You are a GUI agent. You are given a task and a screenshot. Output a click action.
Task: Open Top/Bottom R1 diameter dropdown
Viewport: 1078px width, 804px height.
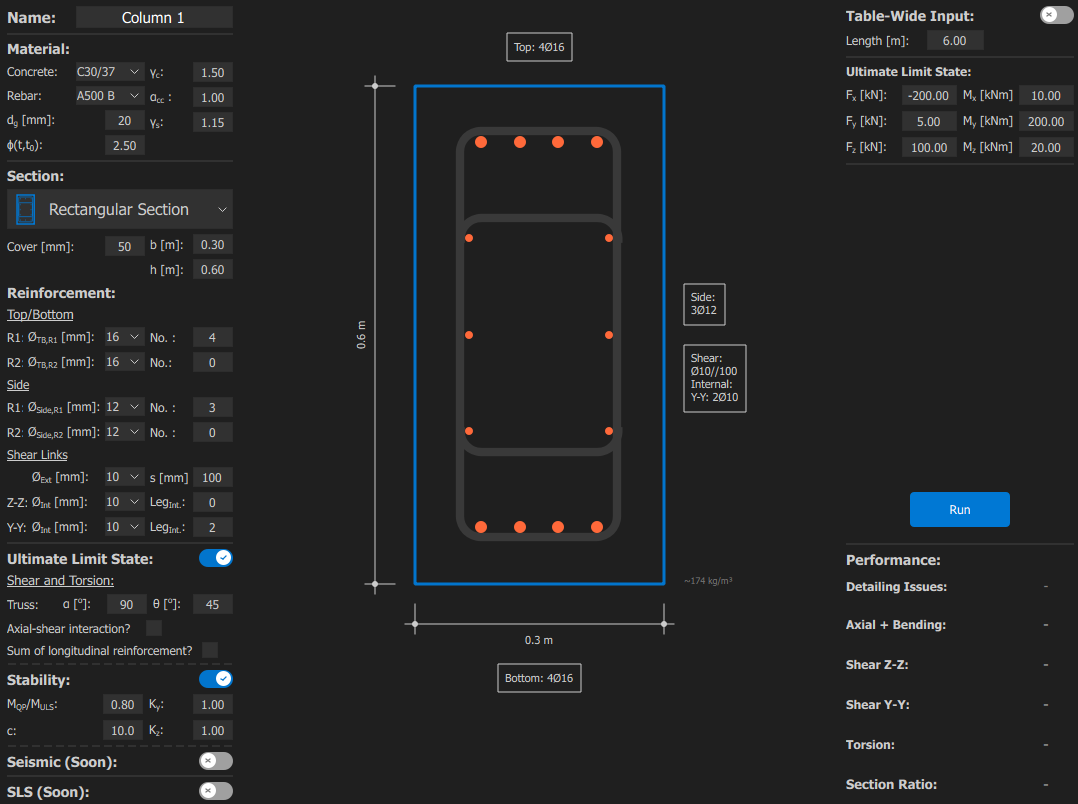point(124,337)
